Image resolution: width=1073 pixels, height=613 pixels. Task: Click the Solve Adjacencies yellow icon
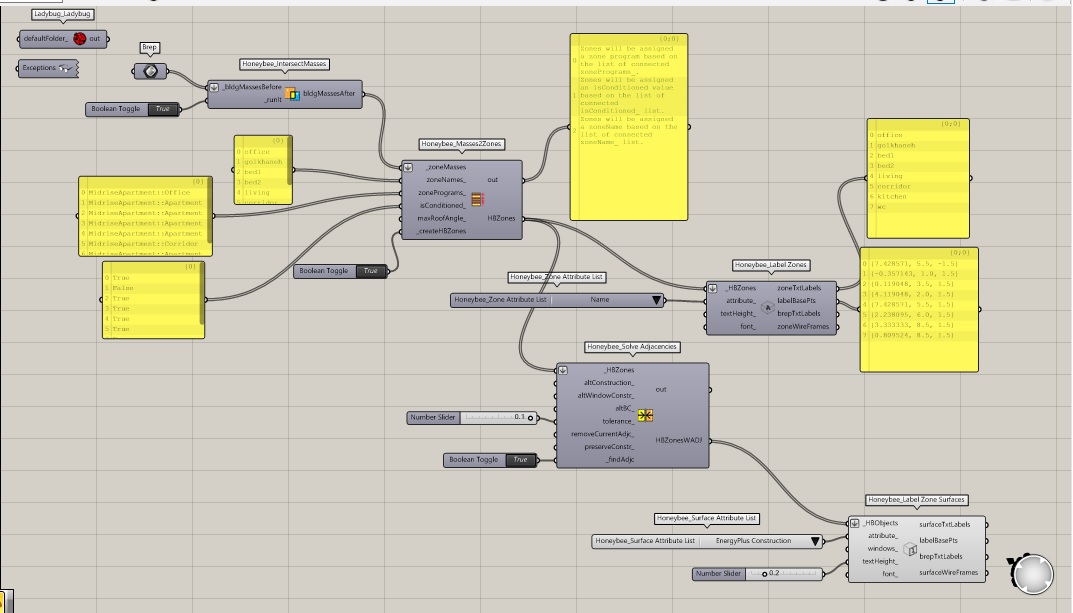tap(645, 415)
